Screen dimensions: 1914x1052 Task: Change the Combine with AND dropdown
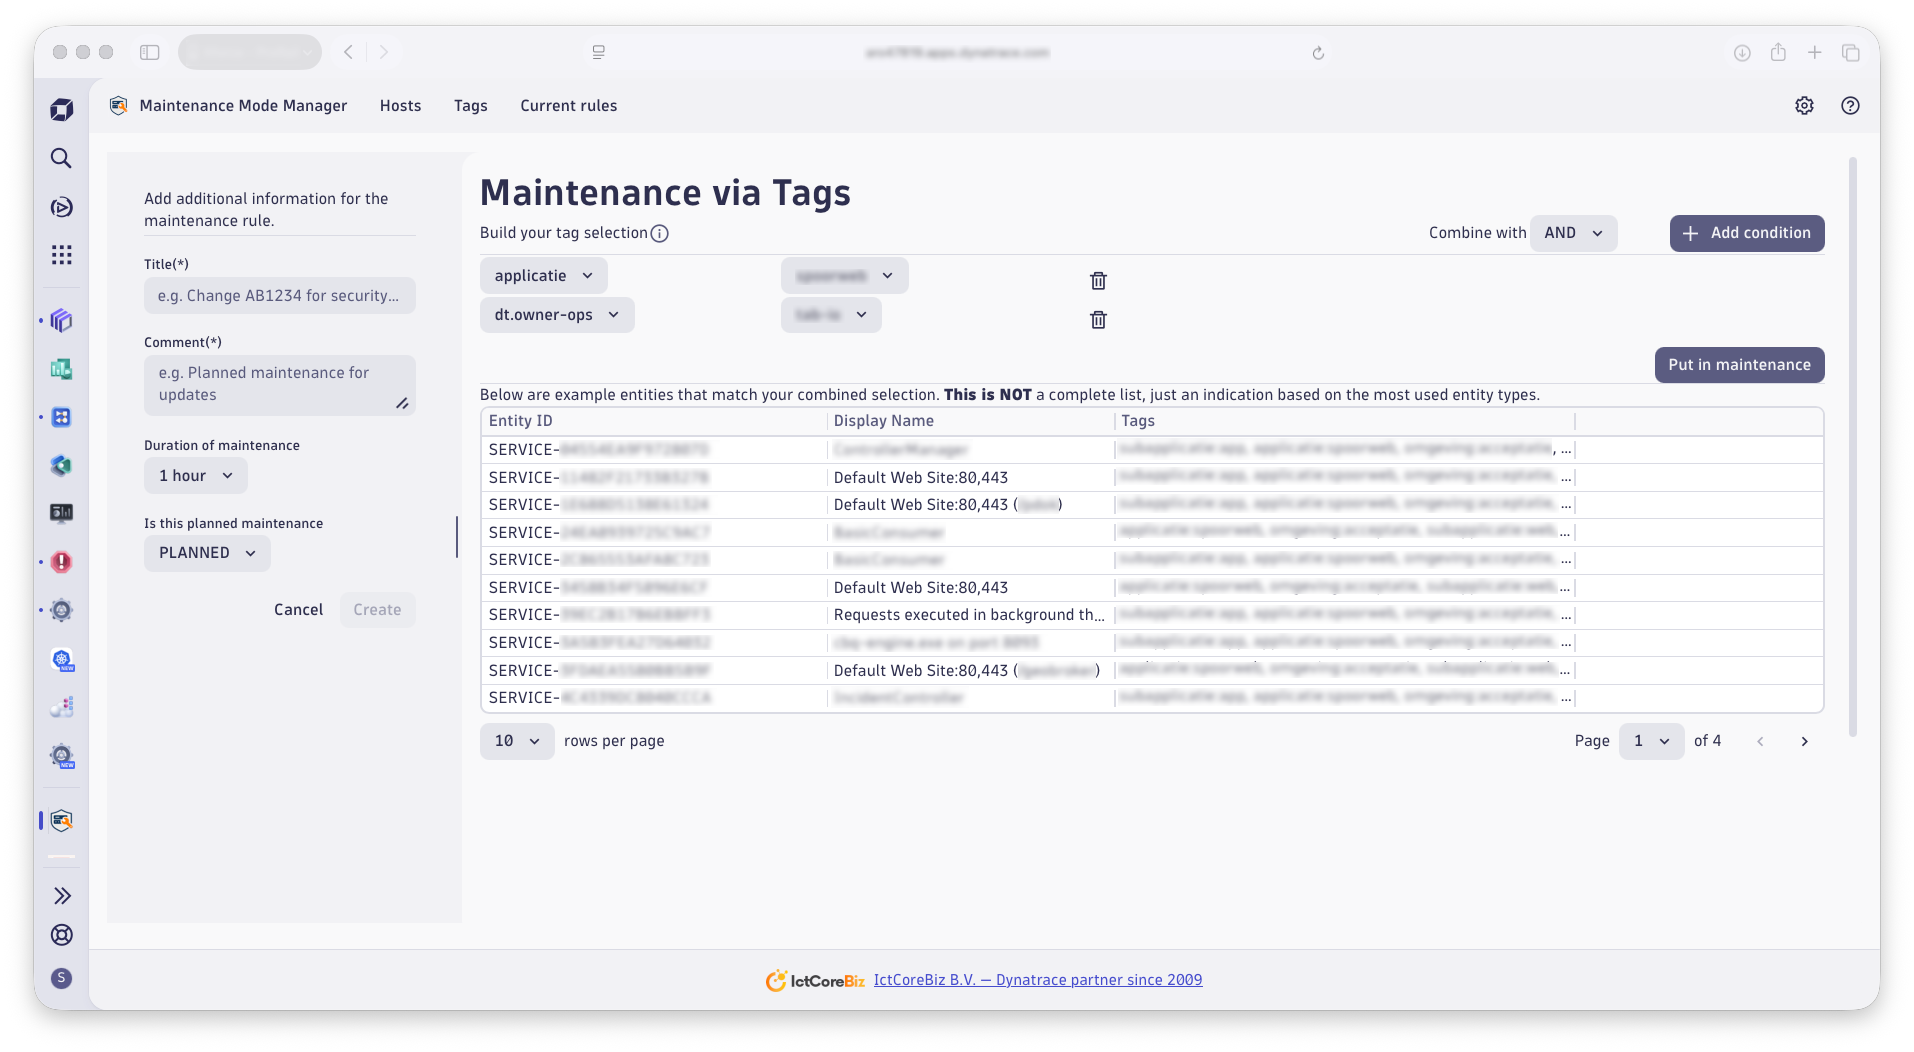(1573, 232)
